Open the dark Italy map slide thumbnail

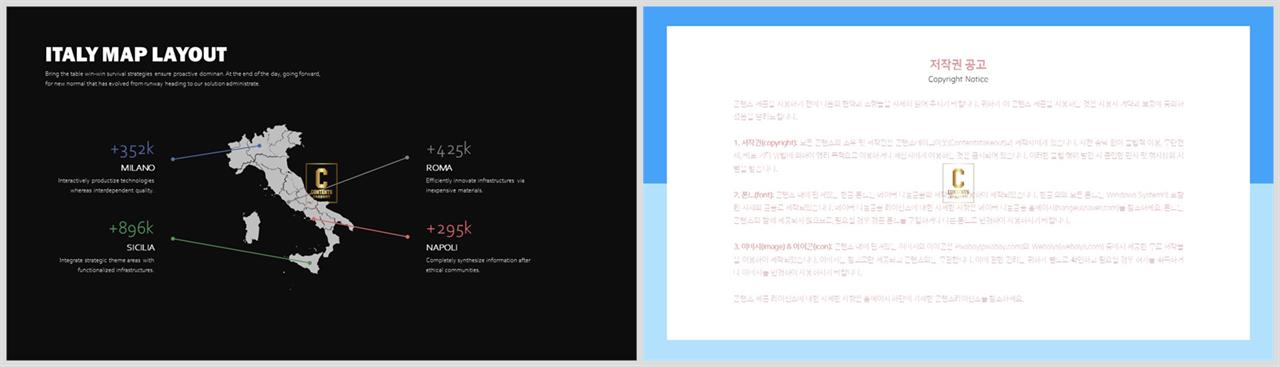pyautogui.click(x=321, y=183)
